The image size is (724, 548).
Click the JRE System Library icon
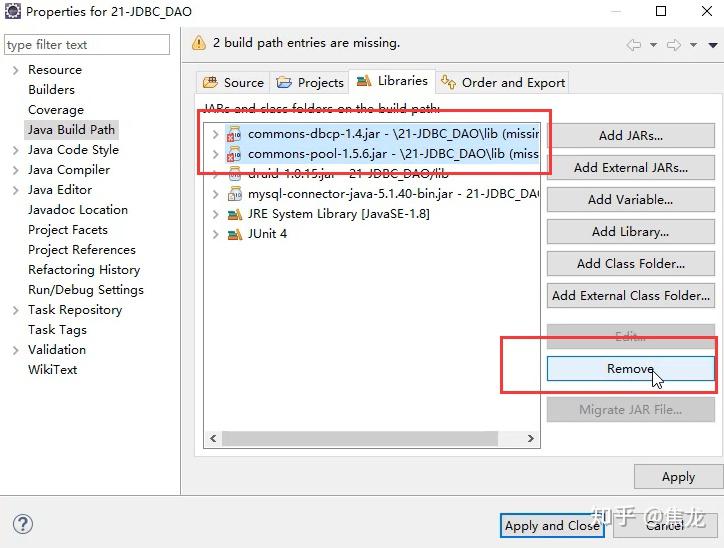pyautogui.click(x=235, y=214)
